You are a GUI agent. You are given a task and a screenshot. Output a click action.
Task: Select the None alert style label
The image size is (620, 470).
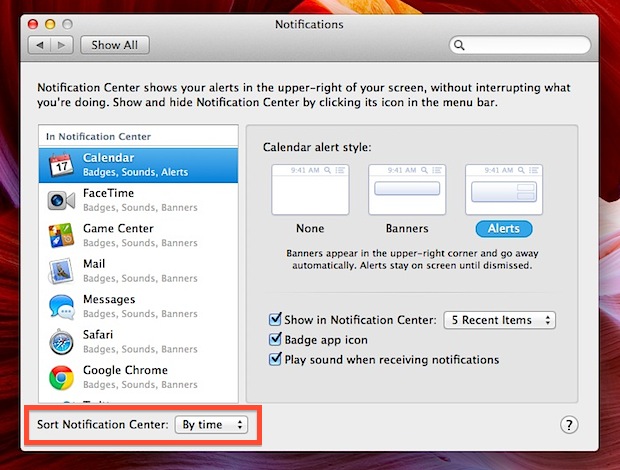310,228
